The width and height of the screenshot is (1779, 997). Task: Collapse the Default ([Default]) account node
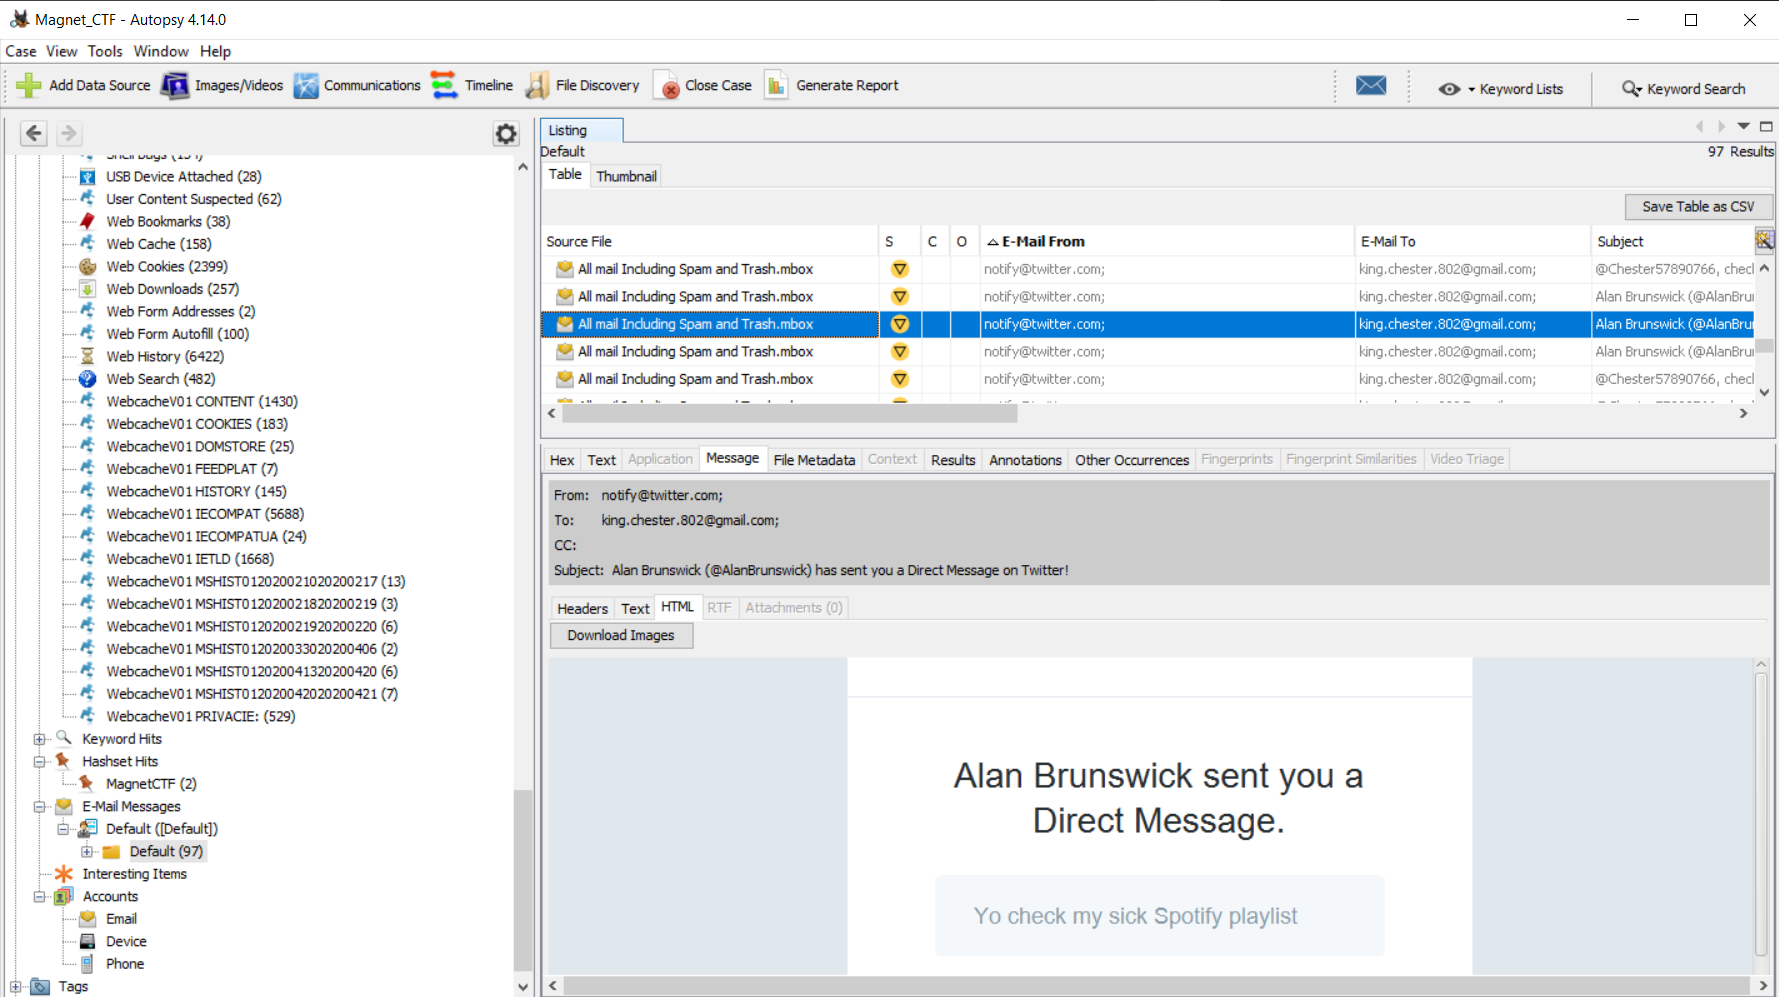tap(63, 829)
